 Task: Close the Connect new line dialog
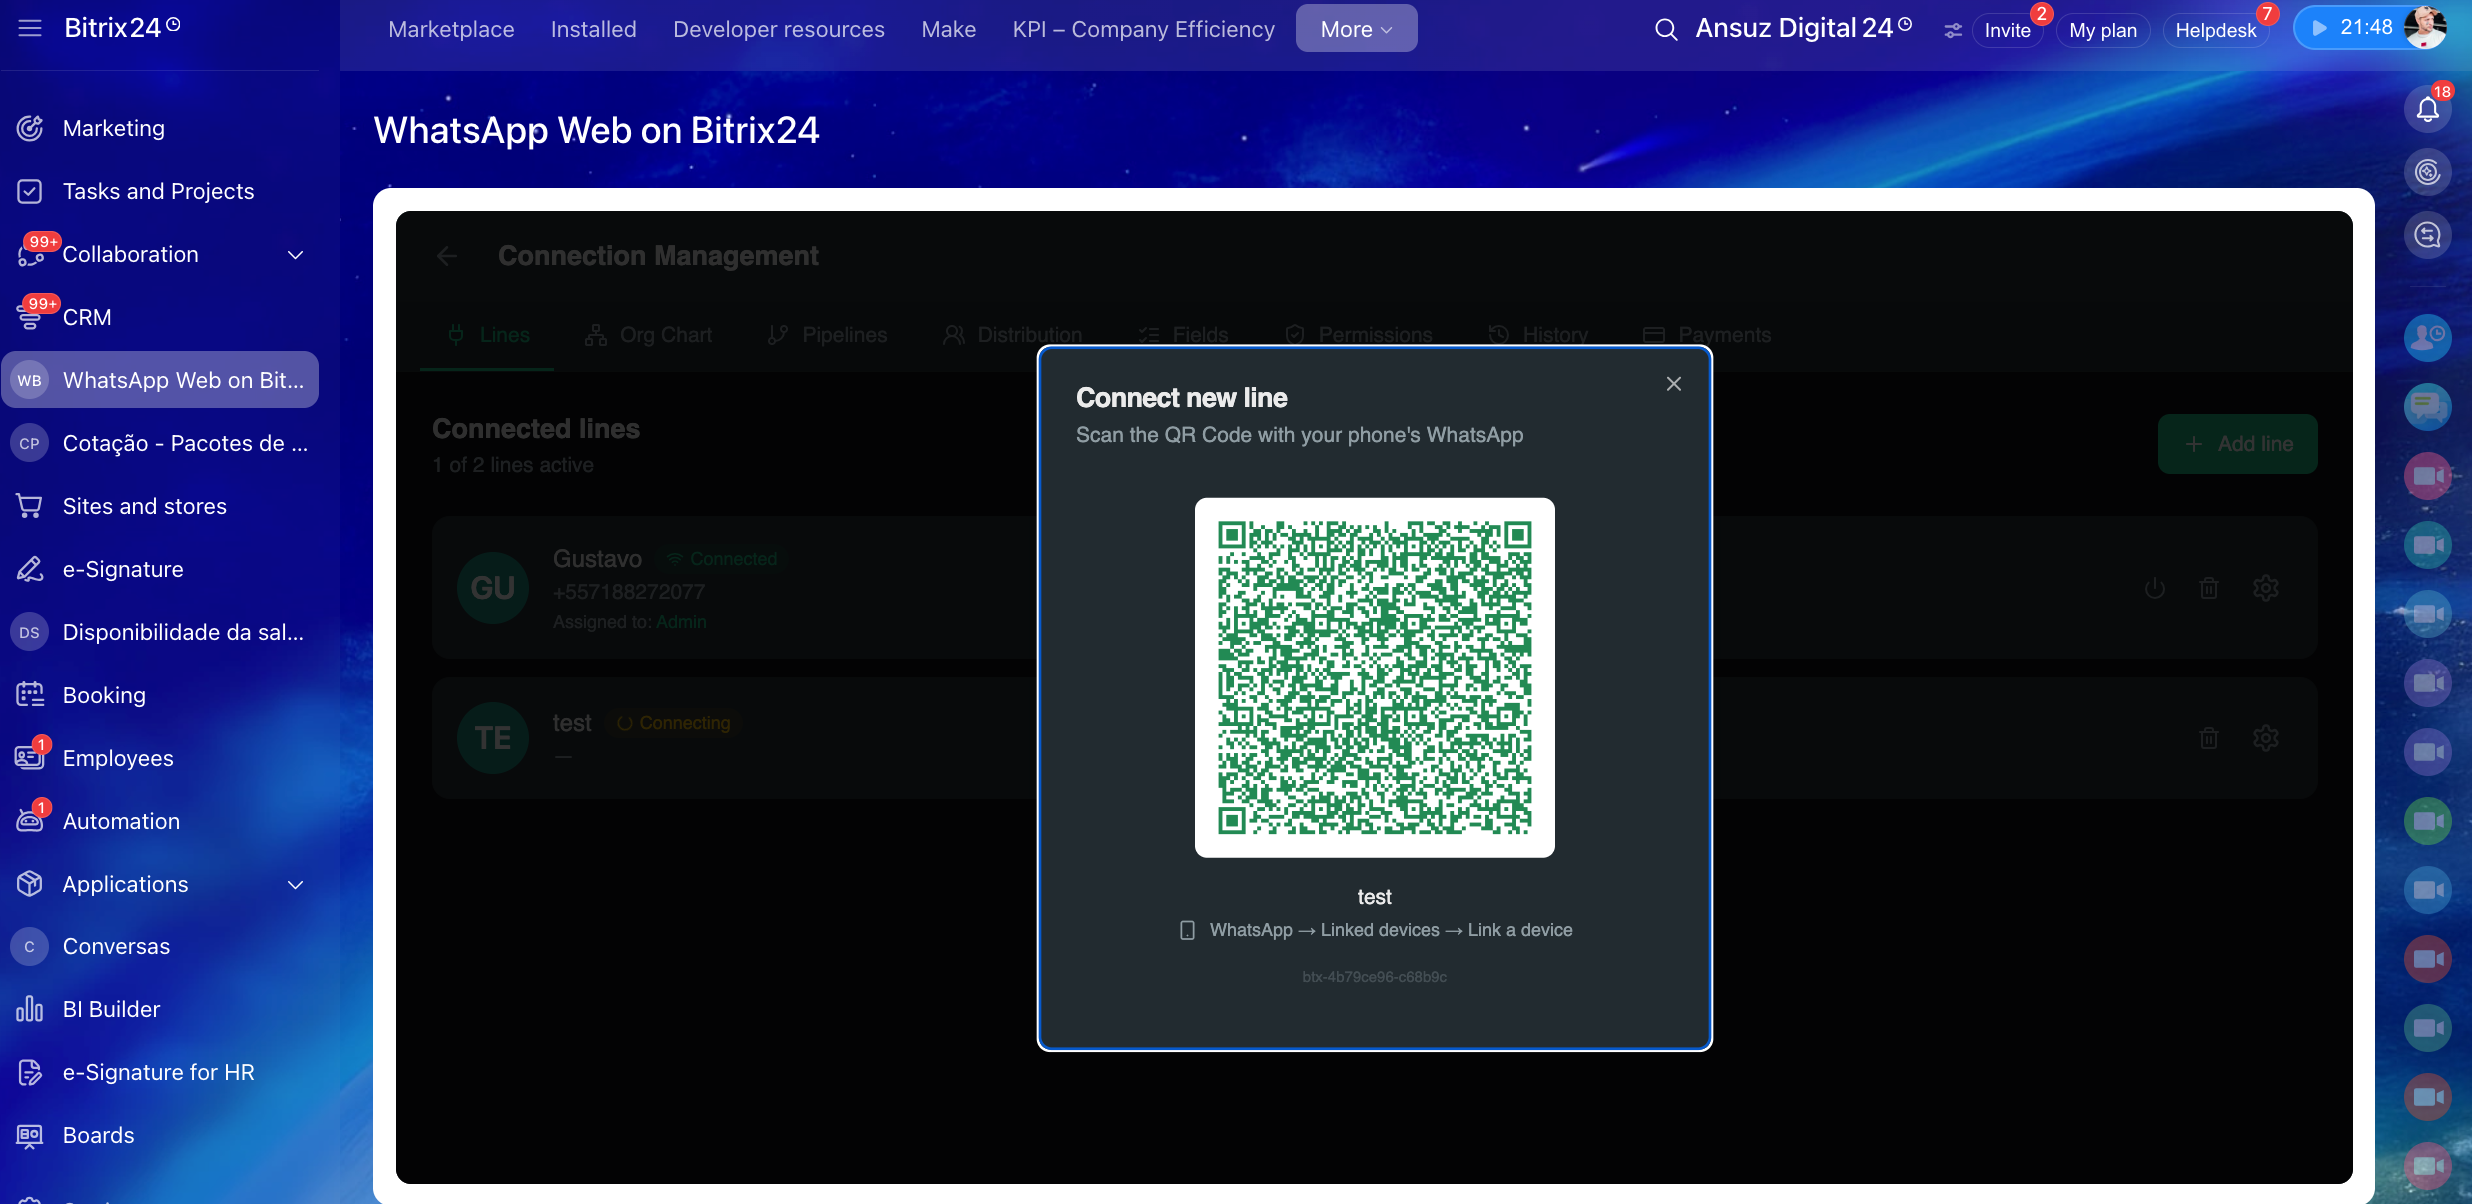coord(1673,384)
